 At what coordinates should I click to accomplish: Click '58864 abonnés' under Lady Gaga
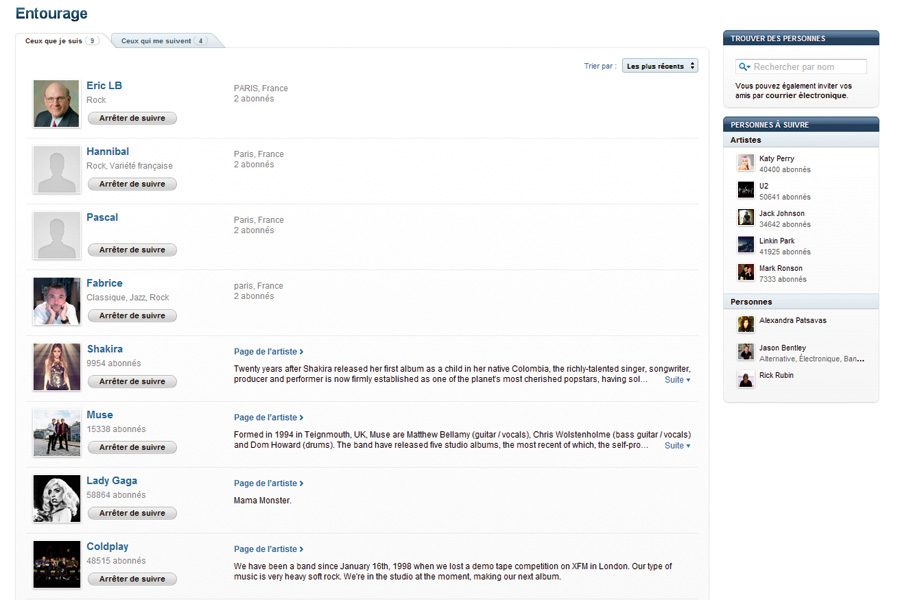pos(116,495)
